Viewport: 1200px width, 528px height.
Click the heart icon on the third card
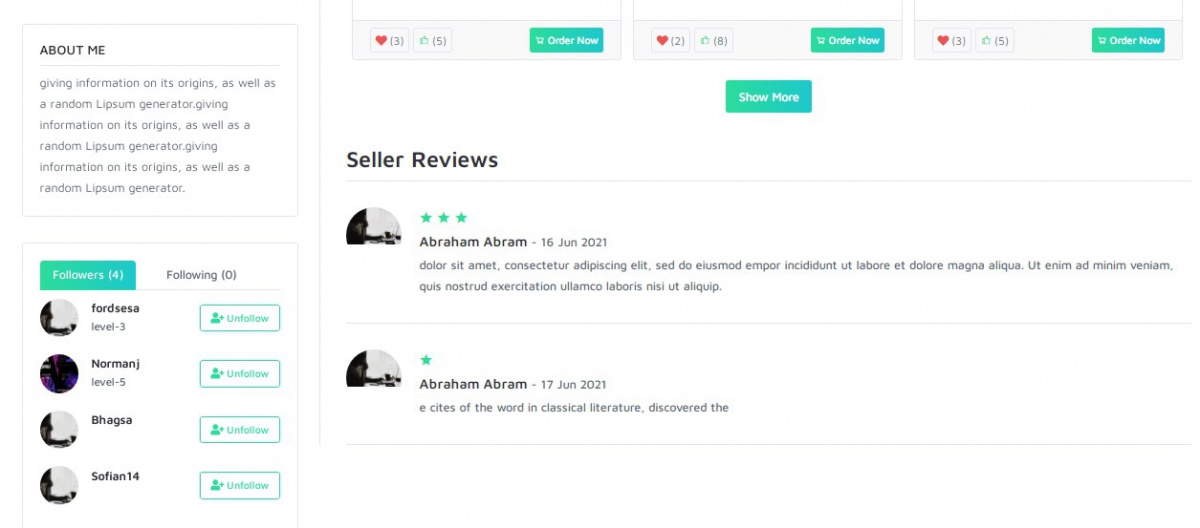pos(951,41)
